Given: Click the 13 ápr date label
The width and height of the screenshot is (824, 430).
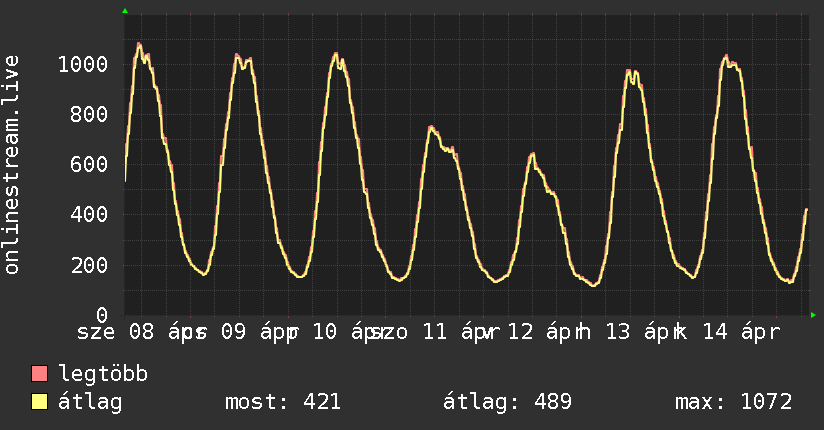Looking at the screenshot, I should point(644,332).
